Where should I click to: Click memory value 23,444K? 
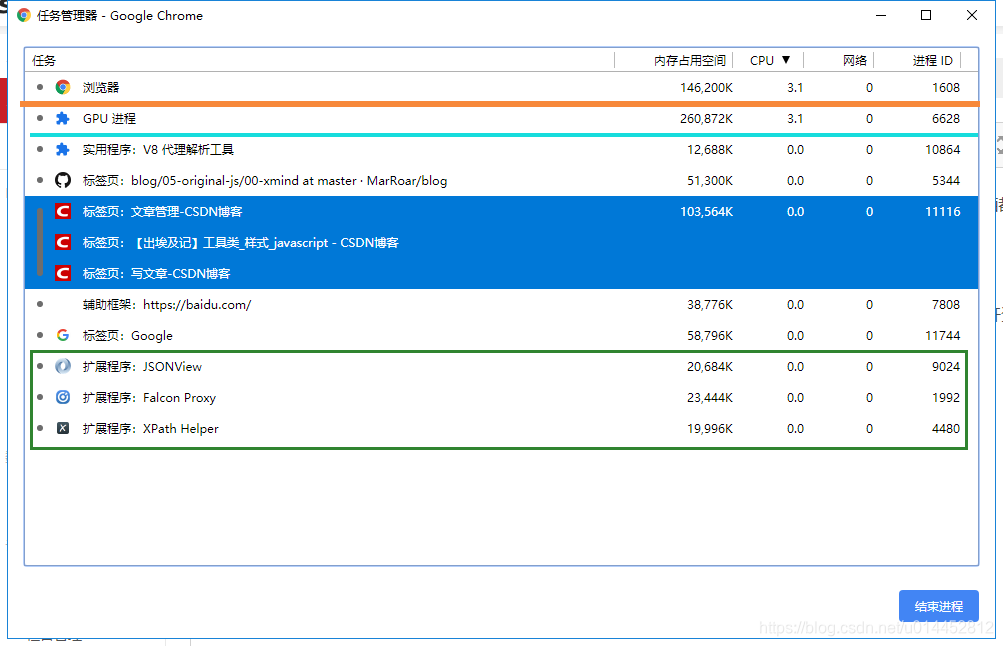coord(710,397)
